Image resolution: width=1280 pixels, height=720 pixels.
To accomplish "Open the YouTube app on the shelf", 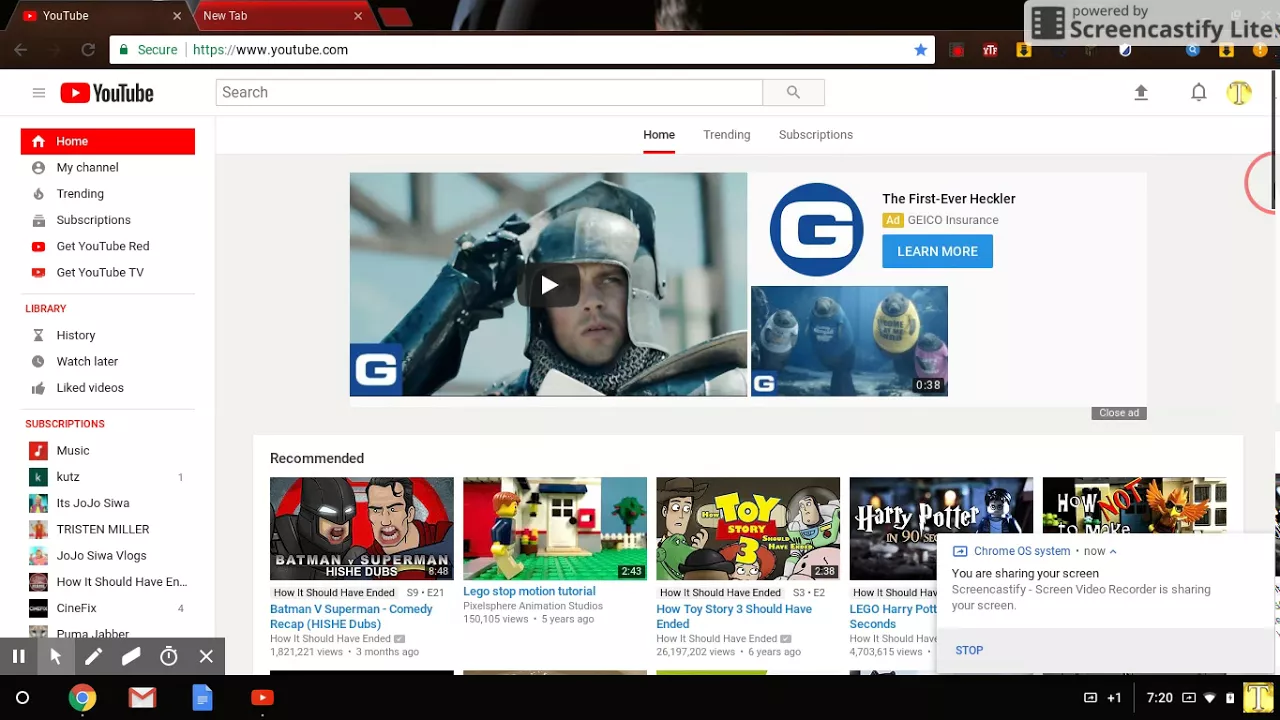I will pos(262,698).
